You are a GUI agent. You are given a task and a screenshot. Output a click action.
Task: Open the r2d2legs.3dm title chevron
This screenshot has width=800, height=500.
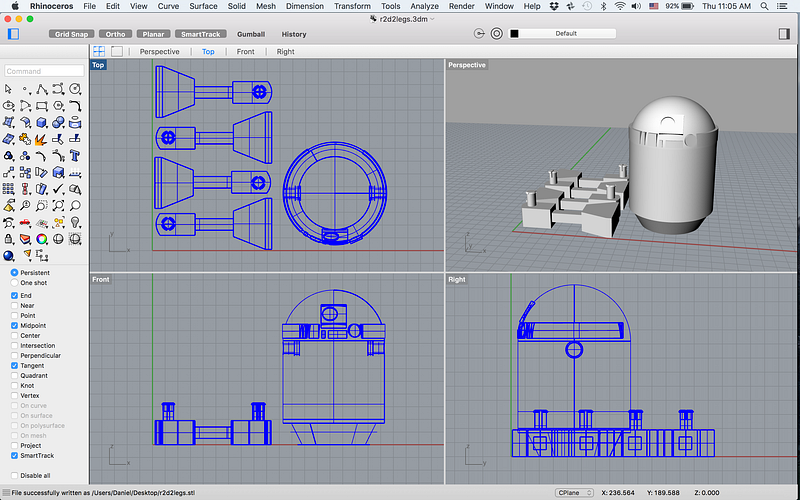point(433,19)
